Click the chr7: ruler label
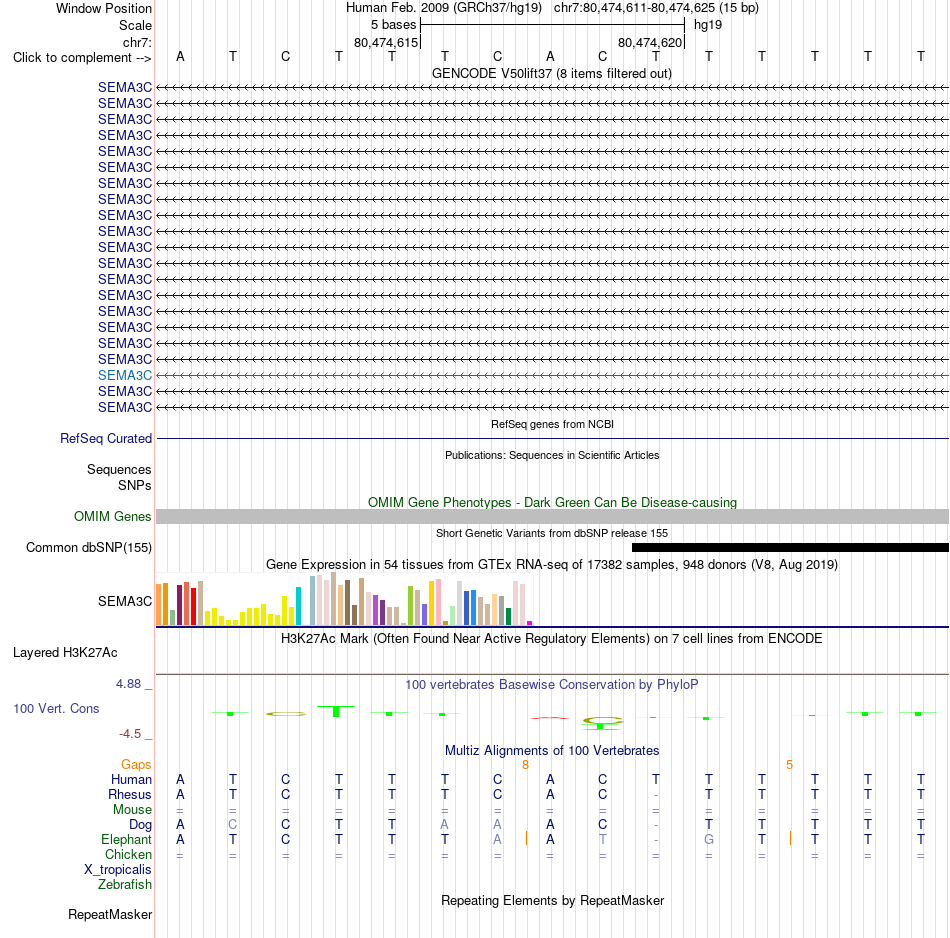Image resolution: width=950 pixels, height=938 pixels. pos(137,42)
